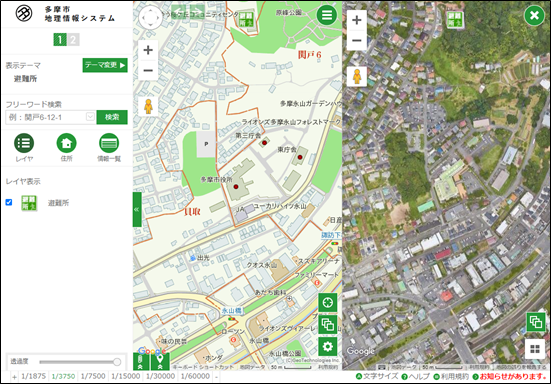Click the 永山橋 intersection label

coord(232,311)
